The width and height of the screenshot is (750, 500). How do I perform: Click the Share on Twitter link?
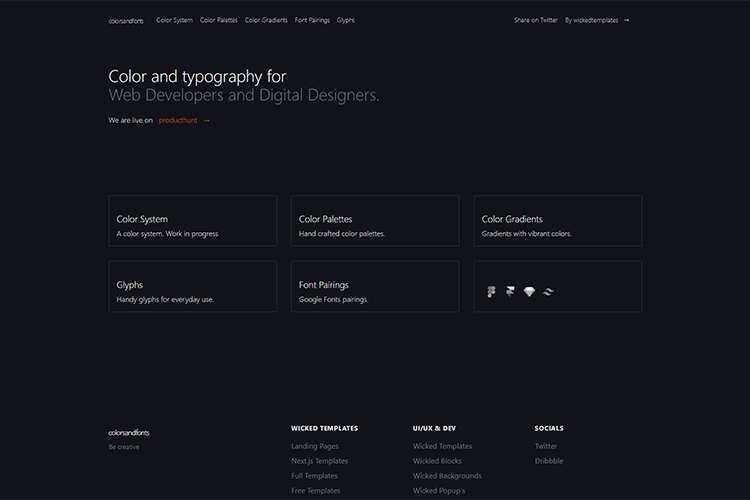pos(536,20)
